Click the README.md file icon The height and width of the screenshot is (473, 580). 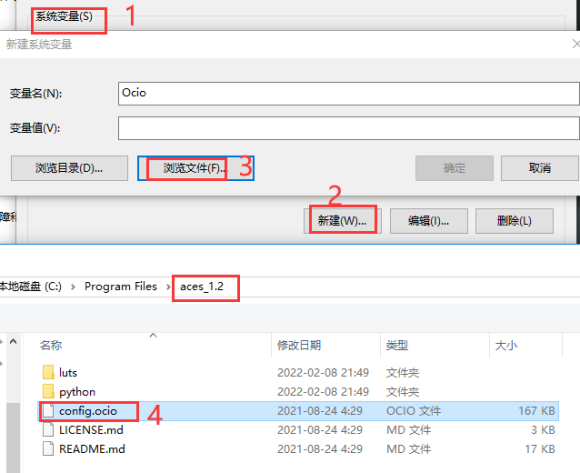point(48,449)
